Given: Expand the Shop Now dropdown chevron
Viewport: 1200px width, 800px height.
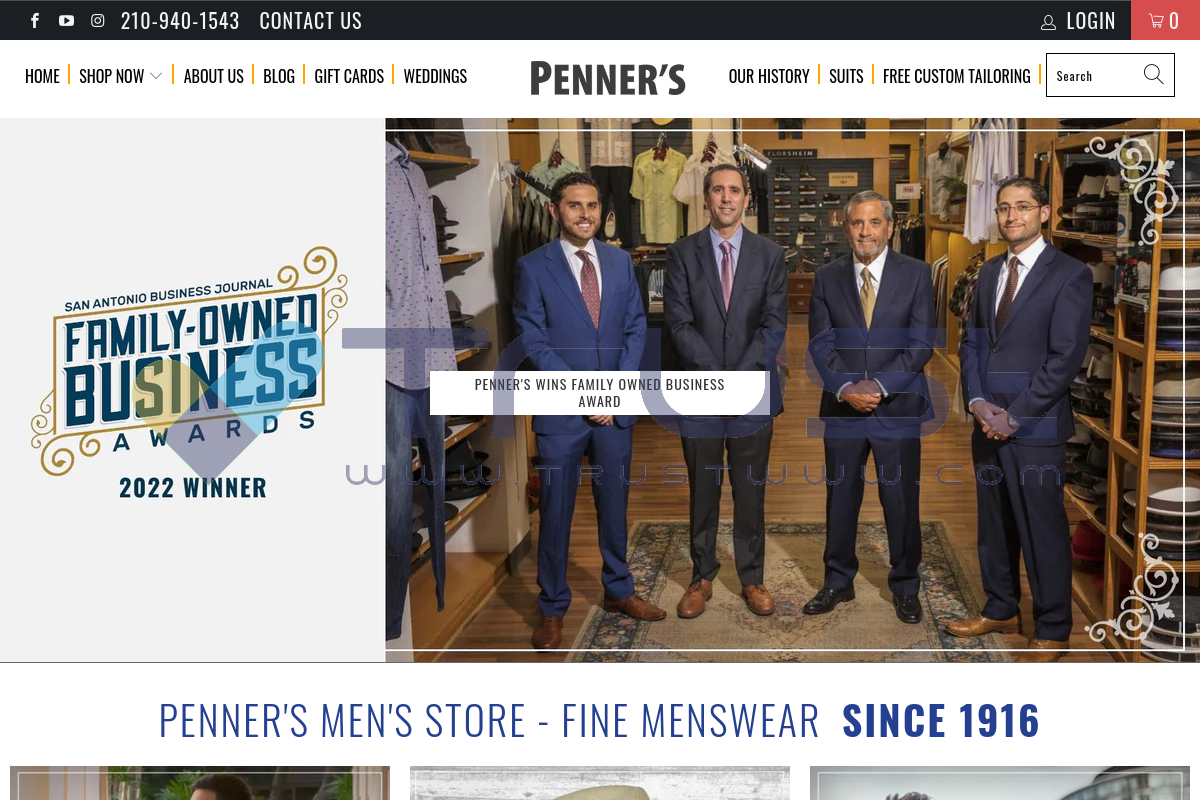Looking at the screenshot, I should pyautogui.click(x=156, y=76).
